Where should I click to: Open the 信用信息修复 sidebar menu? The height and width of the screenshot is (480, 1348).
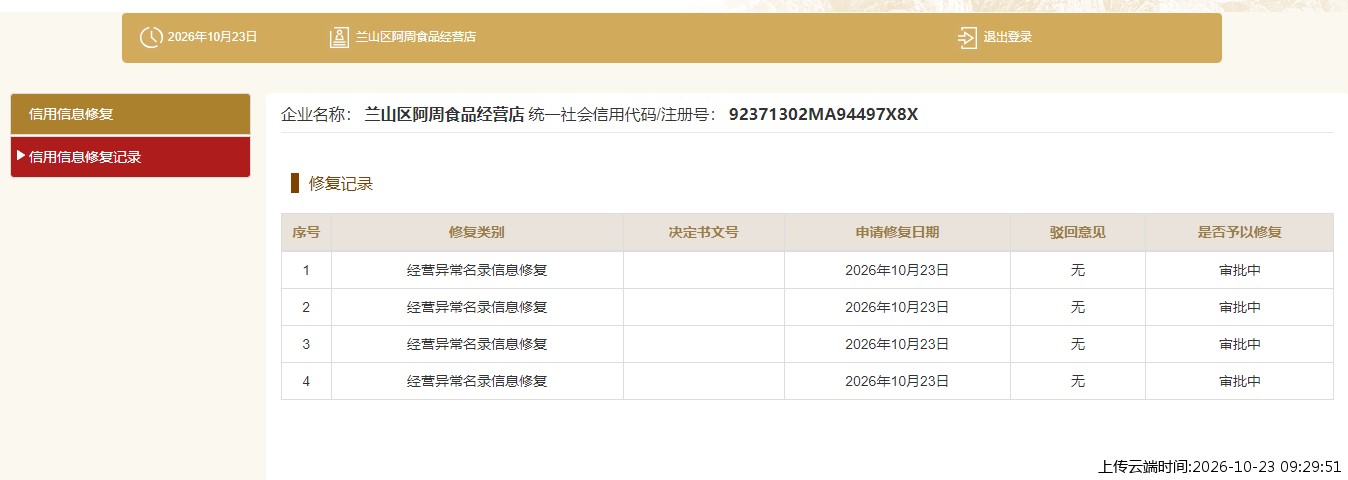(130, 114)
